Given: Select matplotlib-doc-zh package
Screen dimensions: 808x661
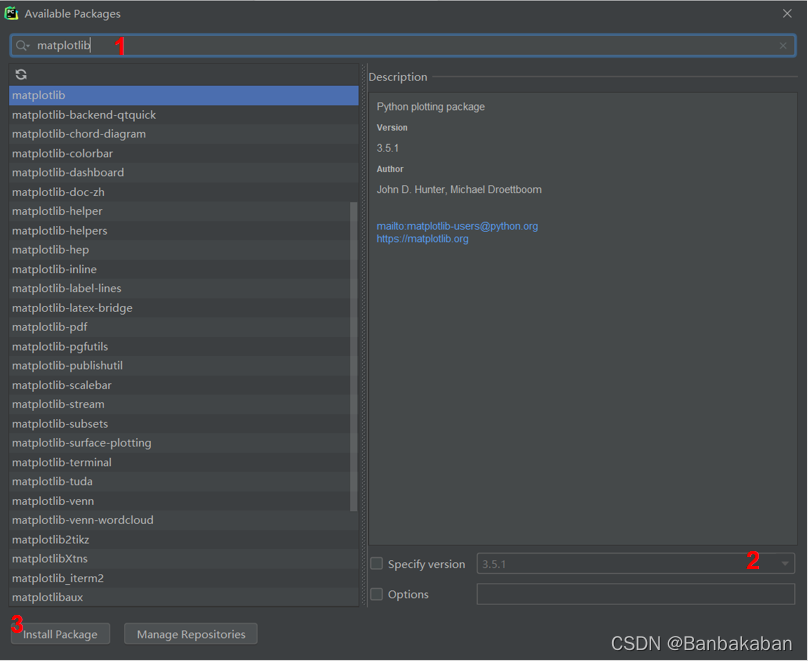Looking at the screenshot, I should click(183, 192).
